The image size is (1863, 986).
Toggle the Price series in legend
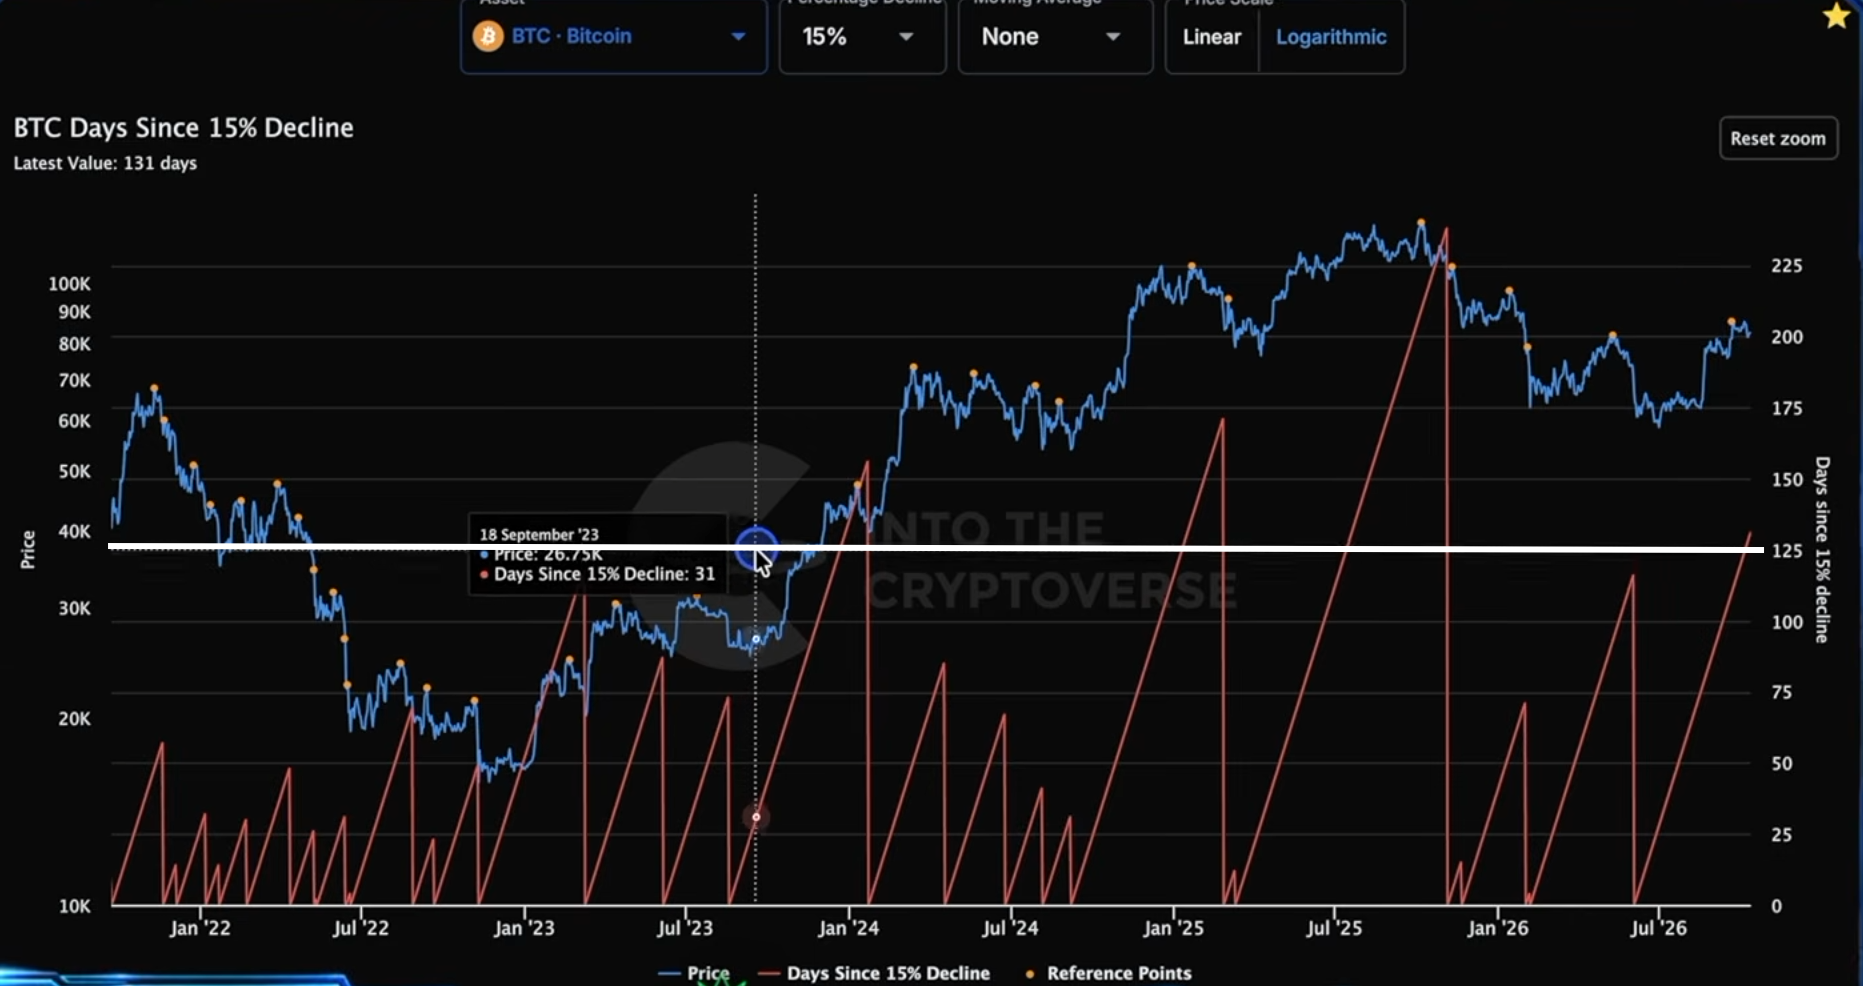click(694, 973)
